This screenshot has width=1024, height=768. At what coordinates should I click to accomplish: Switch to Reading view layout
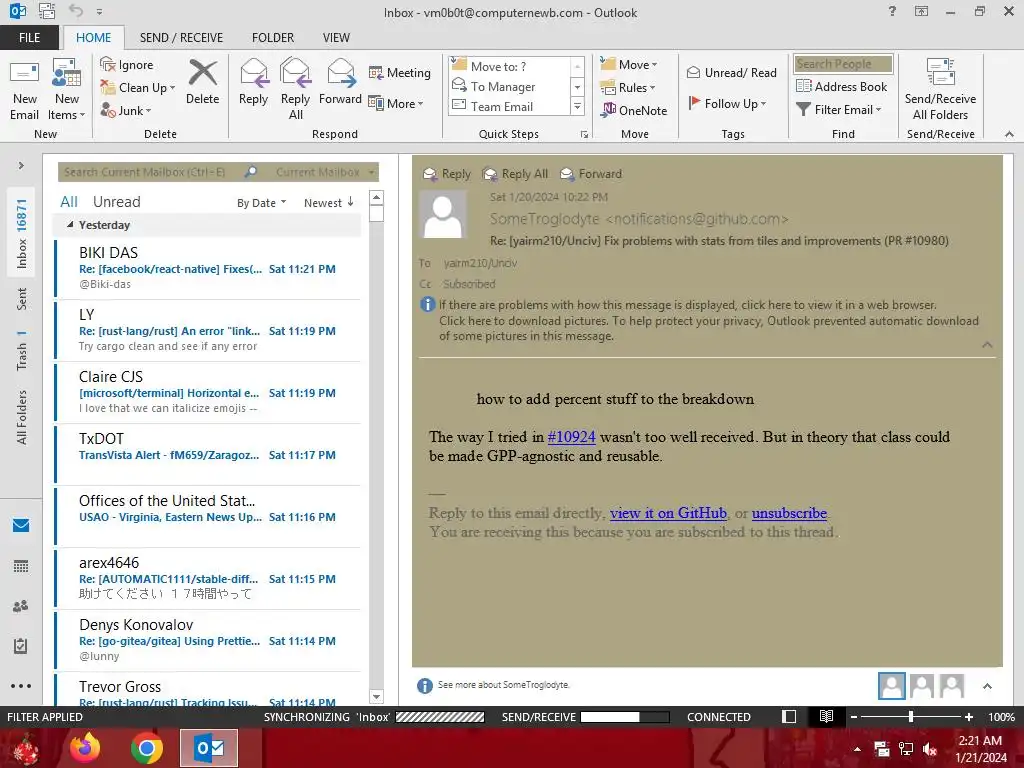tap(826, 717)
